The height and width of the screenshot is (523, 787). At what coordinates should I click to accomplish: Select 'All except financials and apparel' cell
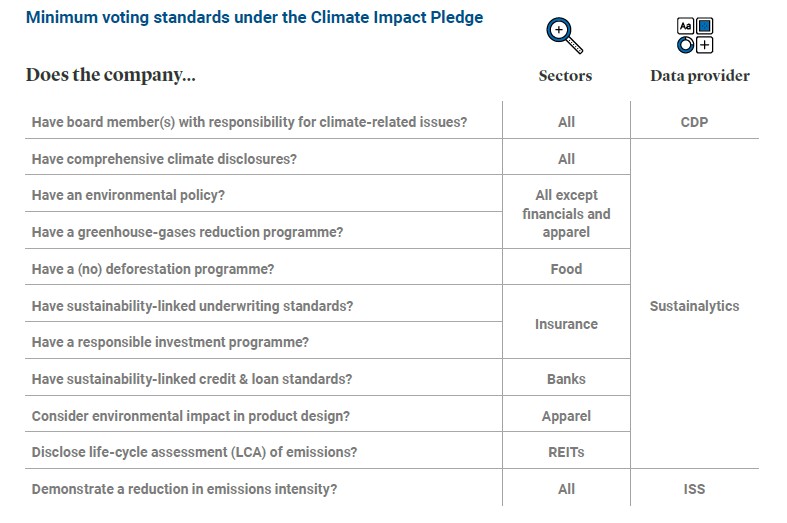[x=566, y=214]
